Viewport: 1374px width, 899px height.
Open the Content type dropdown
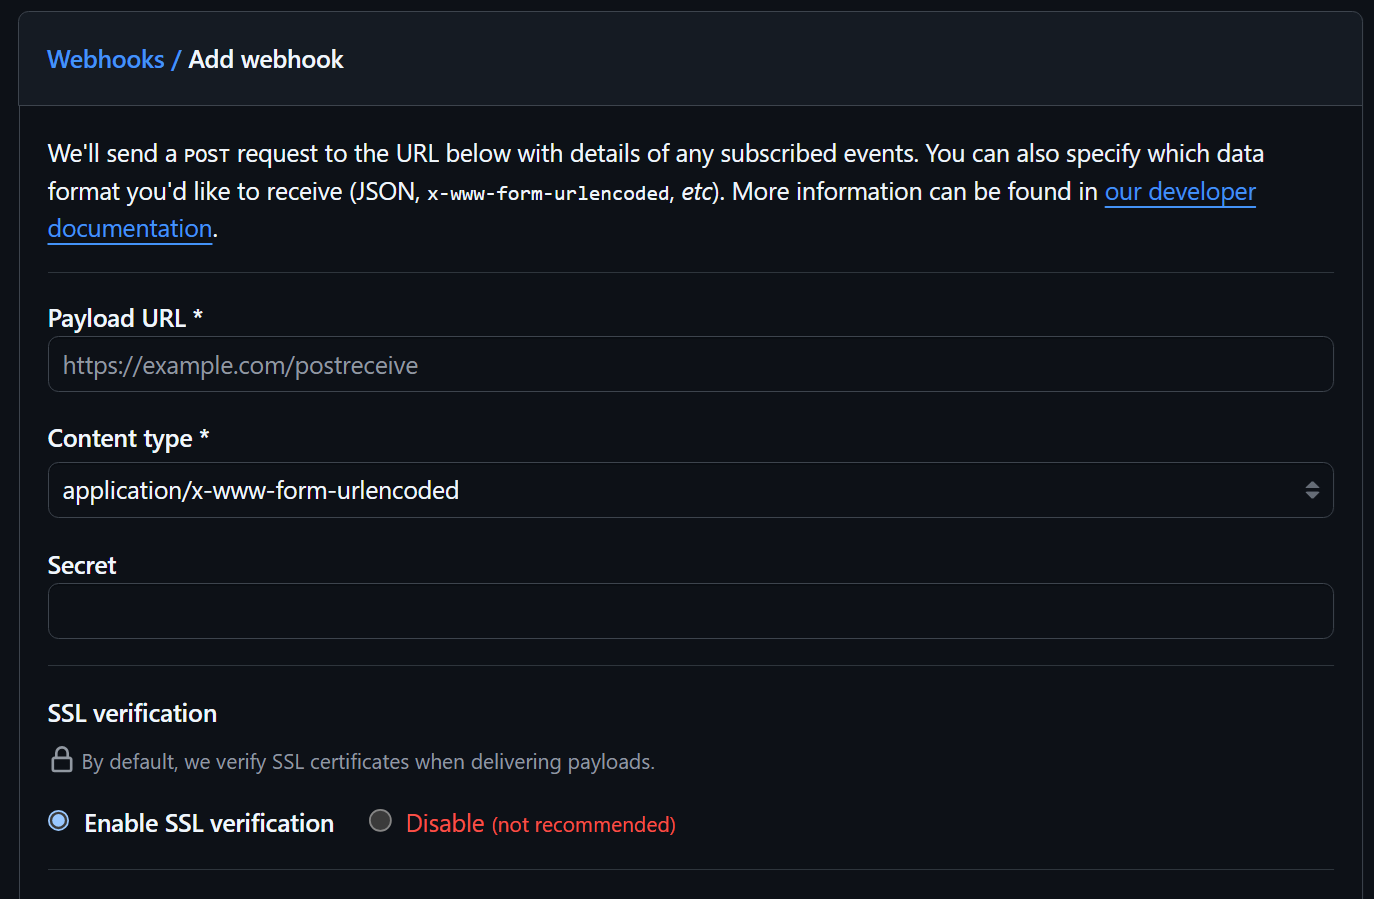pyautogui.click(x=690, y=490)
